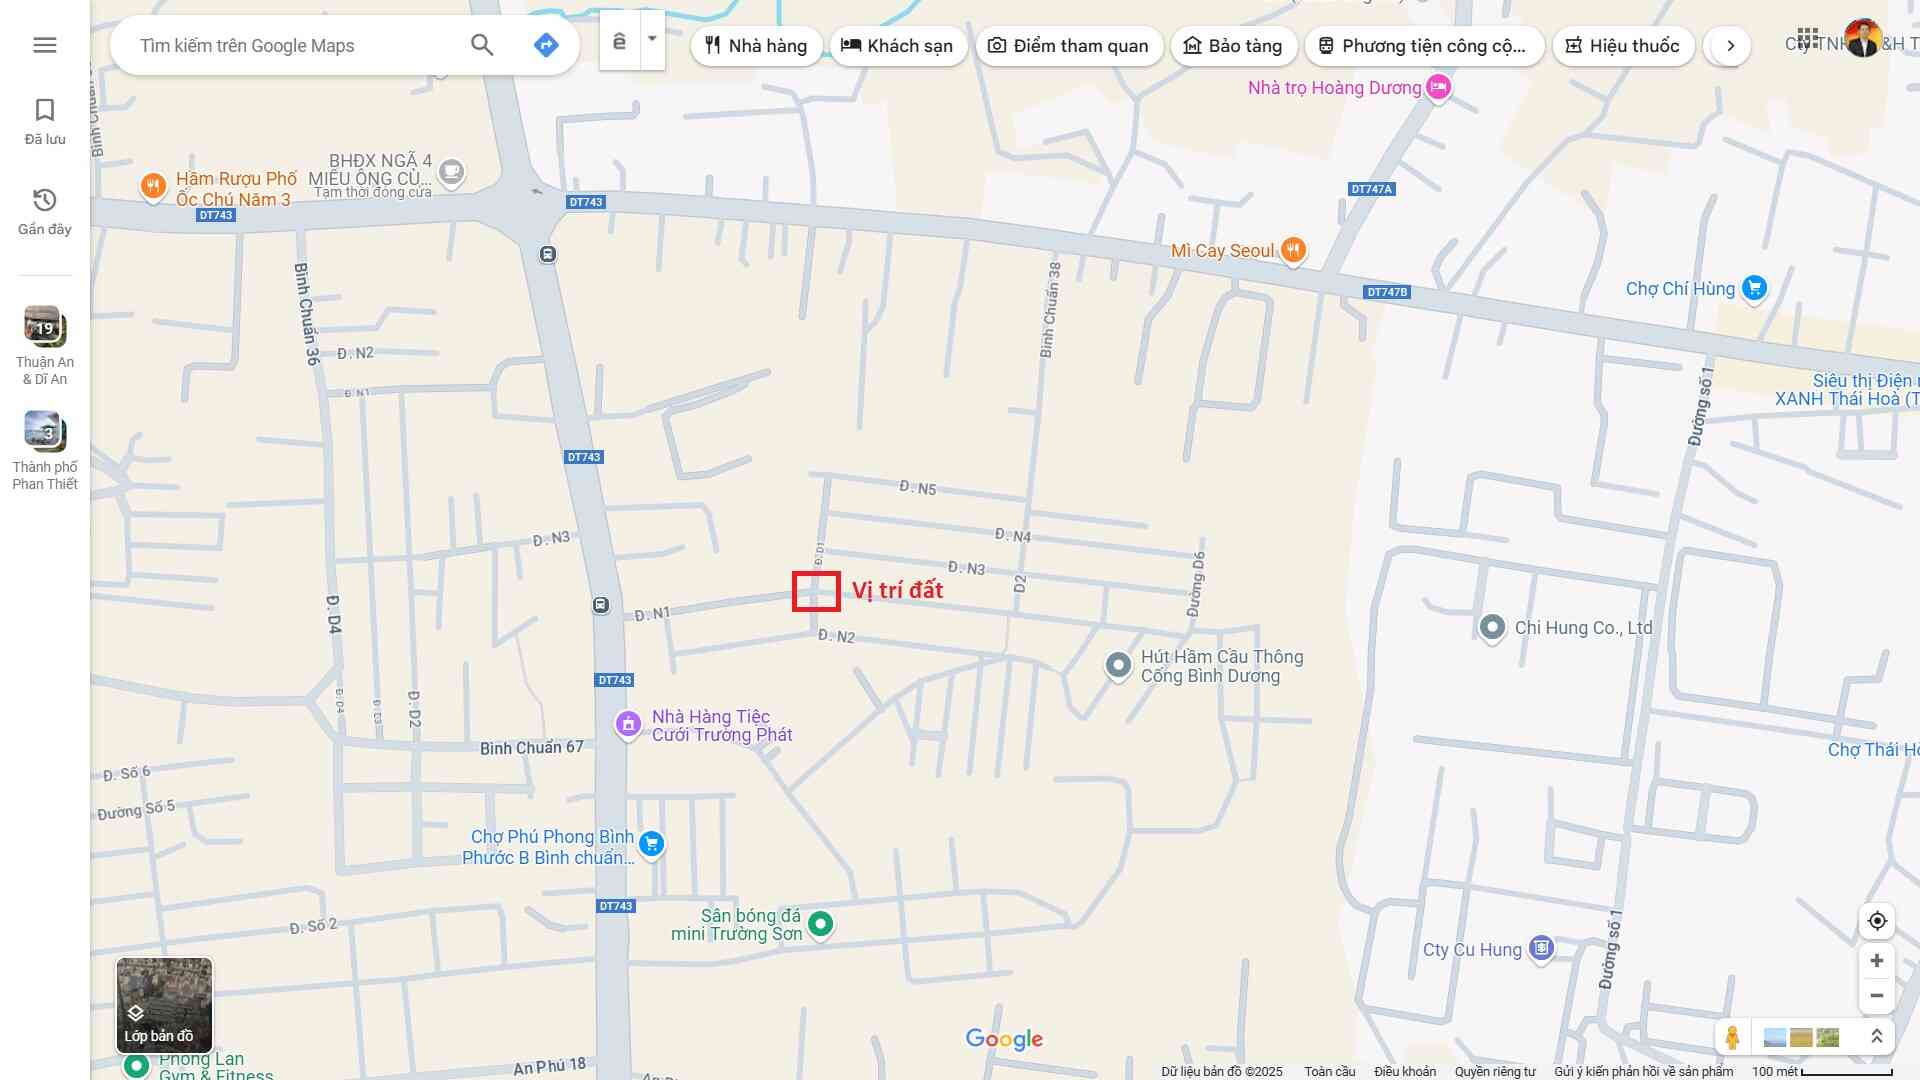Zoom in with the plus button
The image size is (1920, 1080).
(x=1877, y=961)
